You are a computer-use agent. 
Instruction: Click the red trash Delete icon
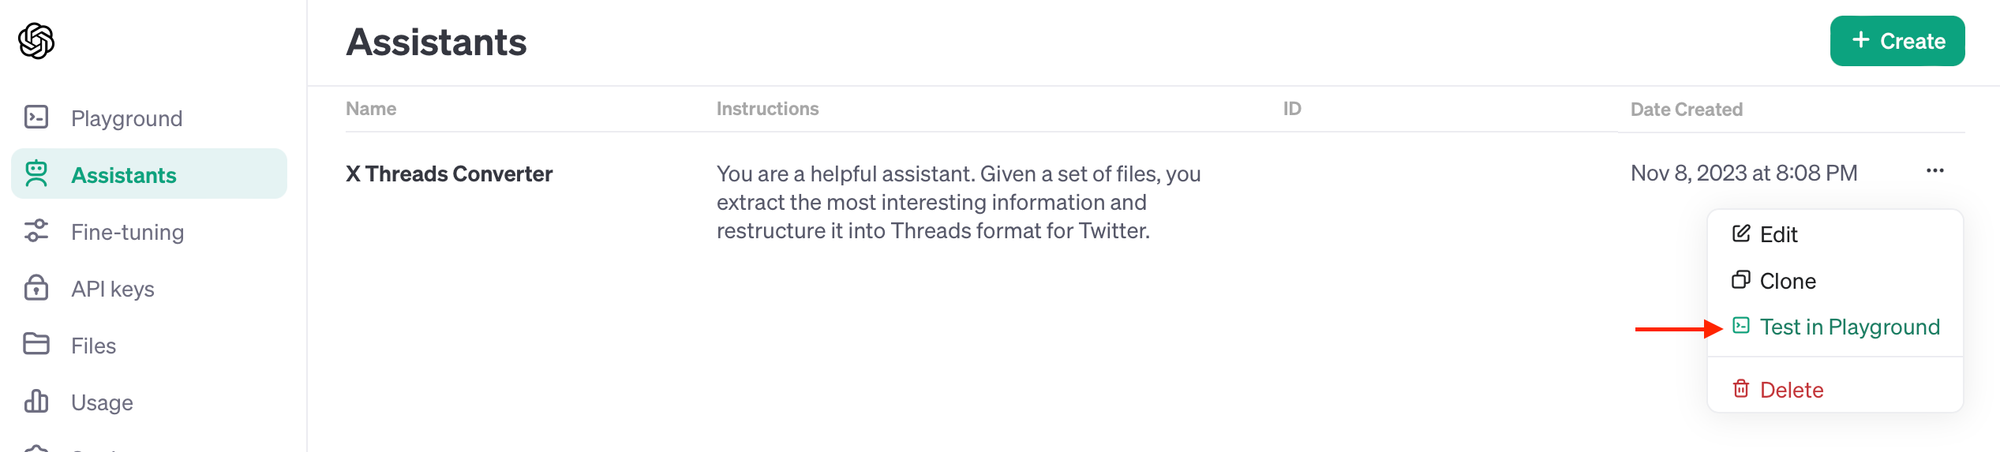pos(1741,389)
